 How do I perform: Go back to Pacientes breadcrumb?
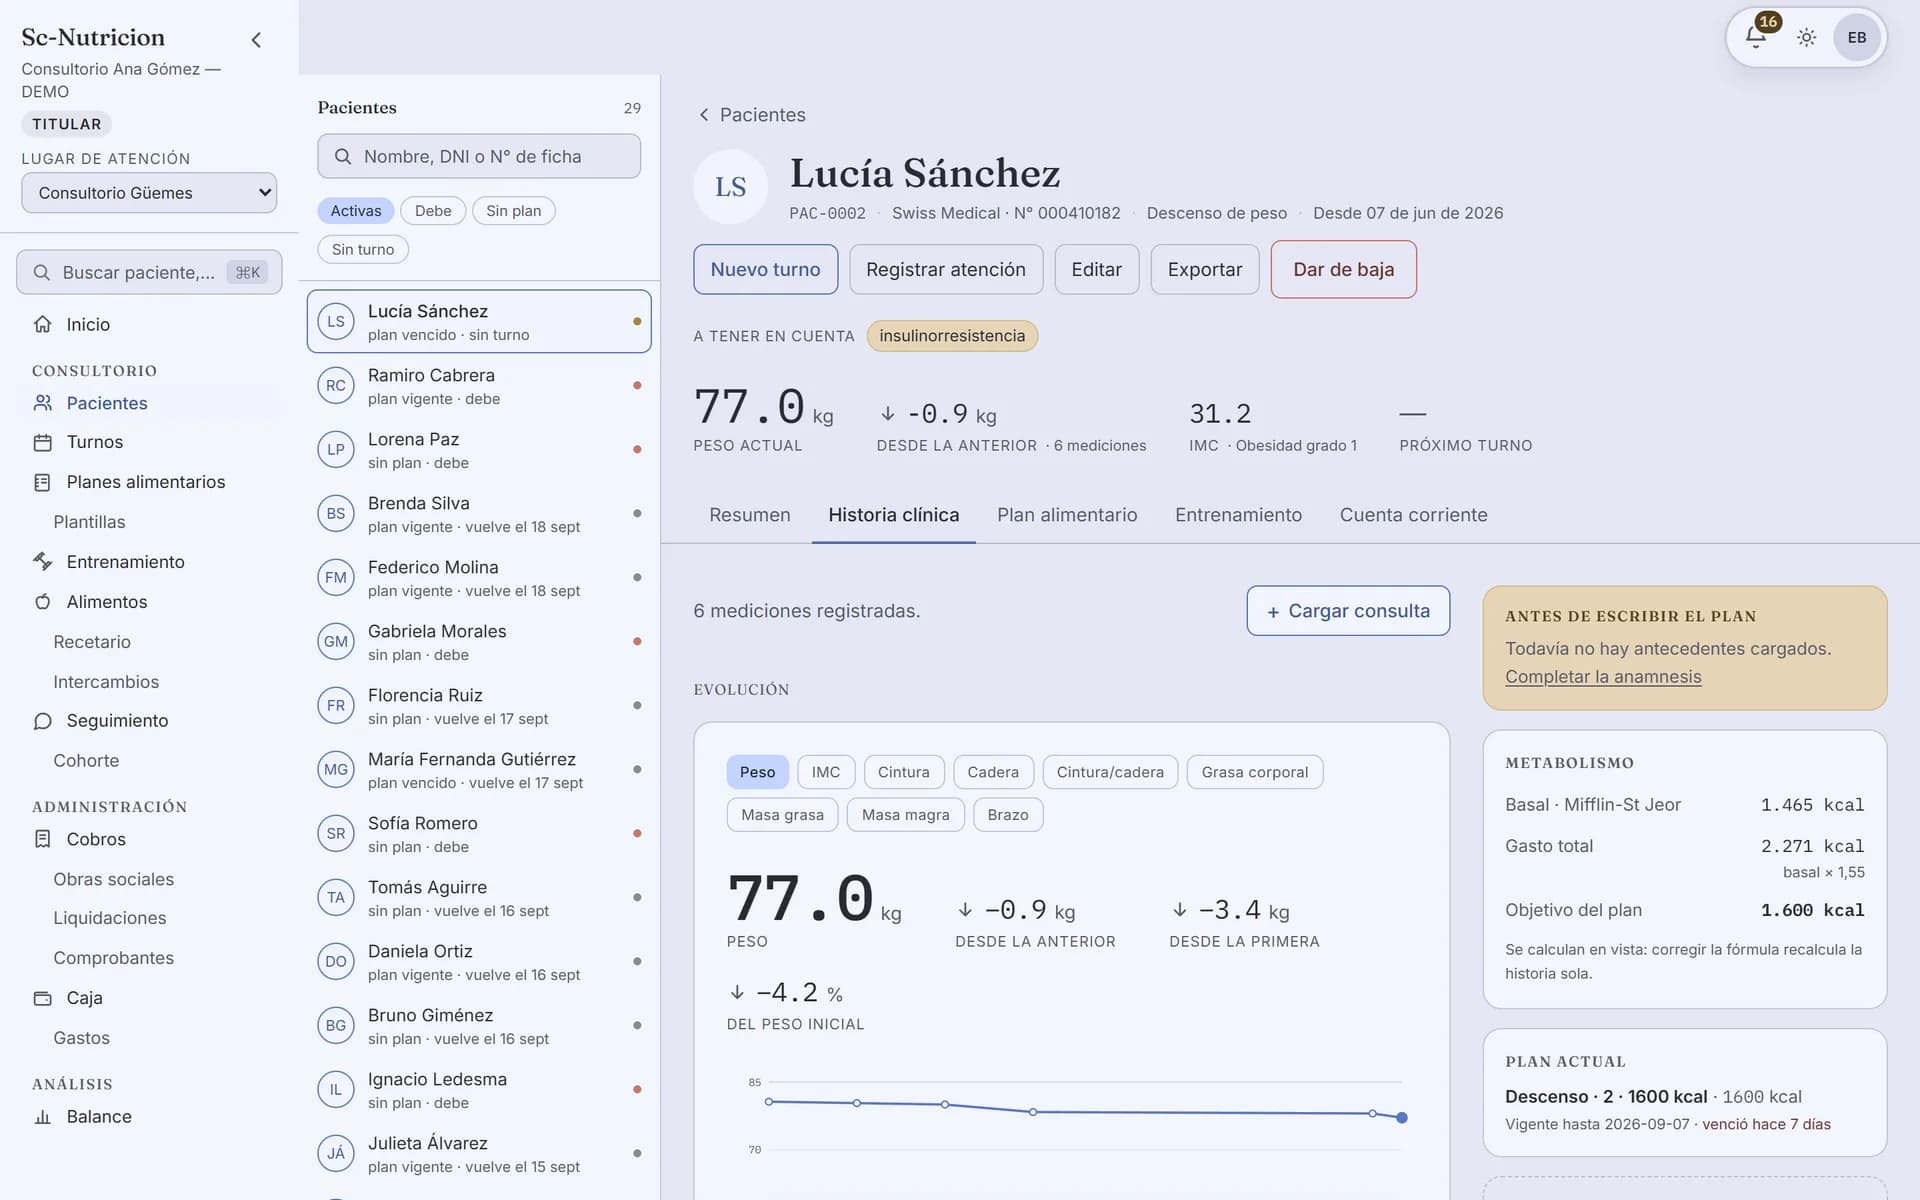coord(752,115)
